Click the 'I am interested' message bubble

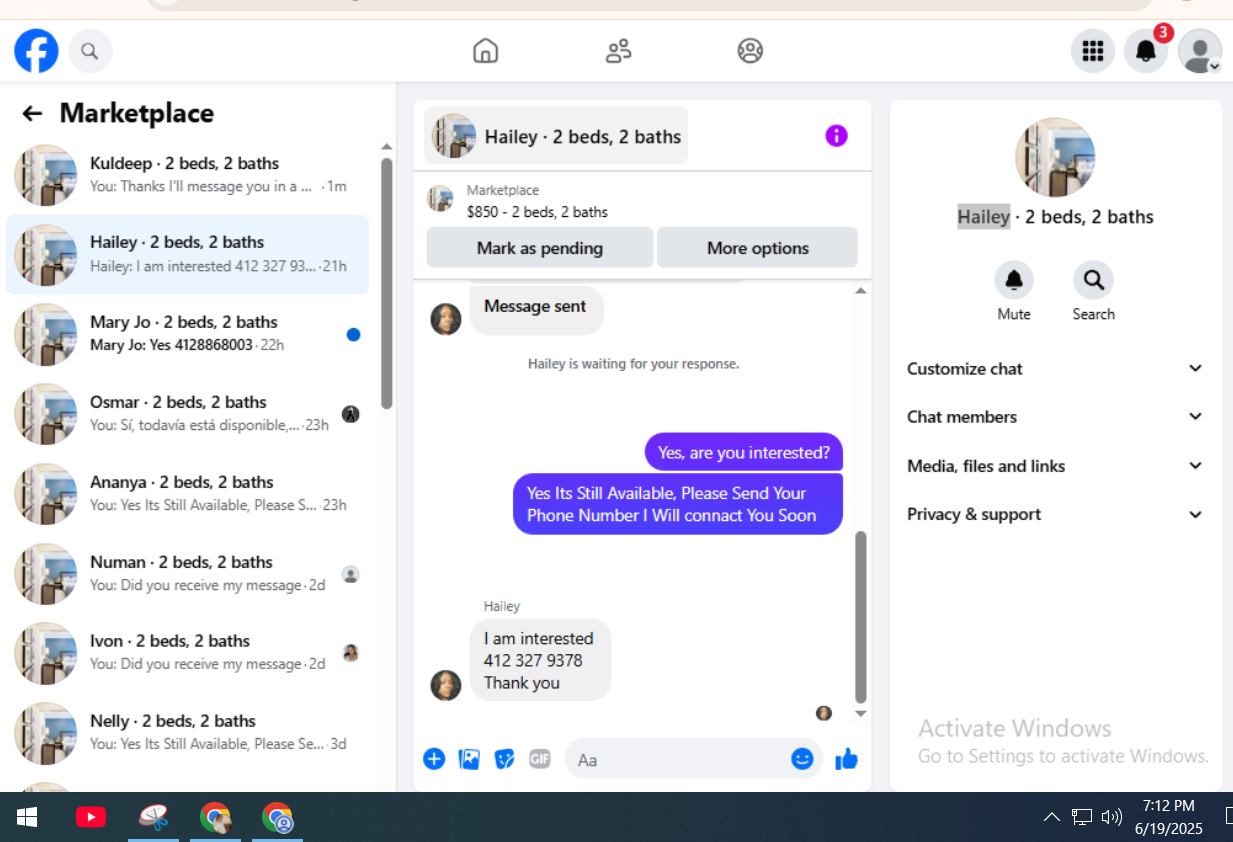(x=540, y=660)
